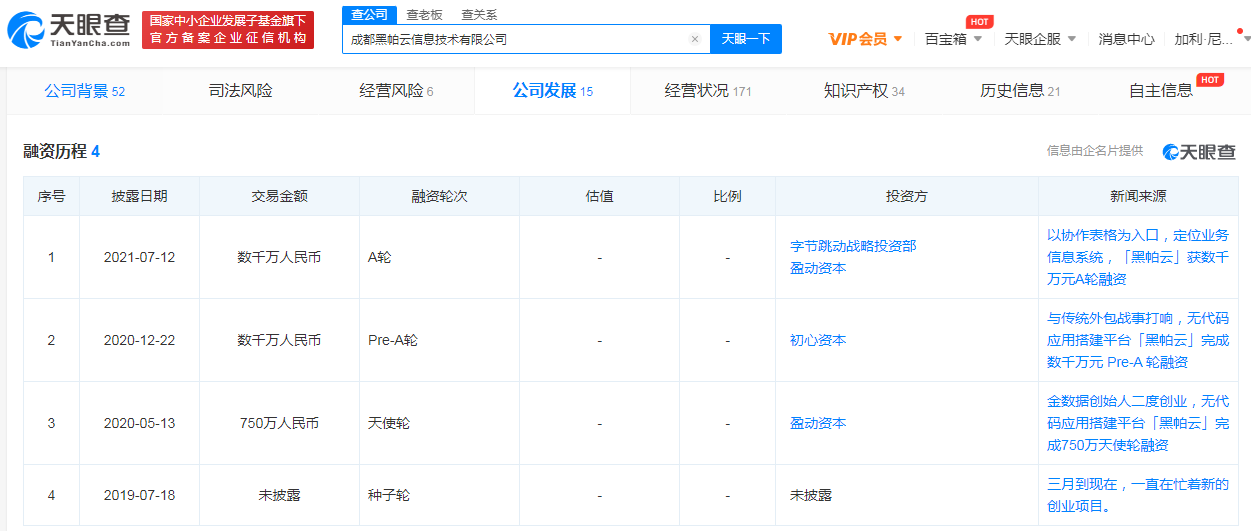Select the 公司发展 tab
The width and height of the screenshot is (1251, 531).
point(552,91)
